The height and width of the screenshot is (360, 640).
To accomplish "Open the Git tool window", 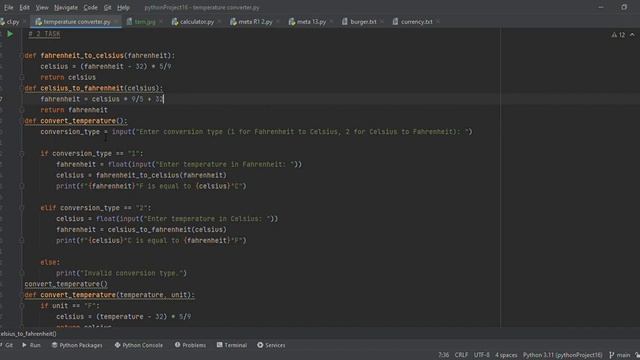I will click(x=7, y=345).
